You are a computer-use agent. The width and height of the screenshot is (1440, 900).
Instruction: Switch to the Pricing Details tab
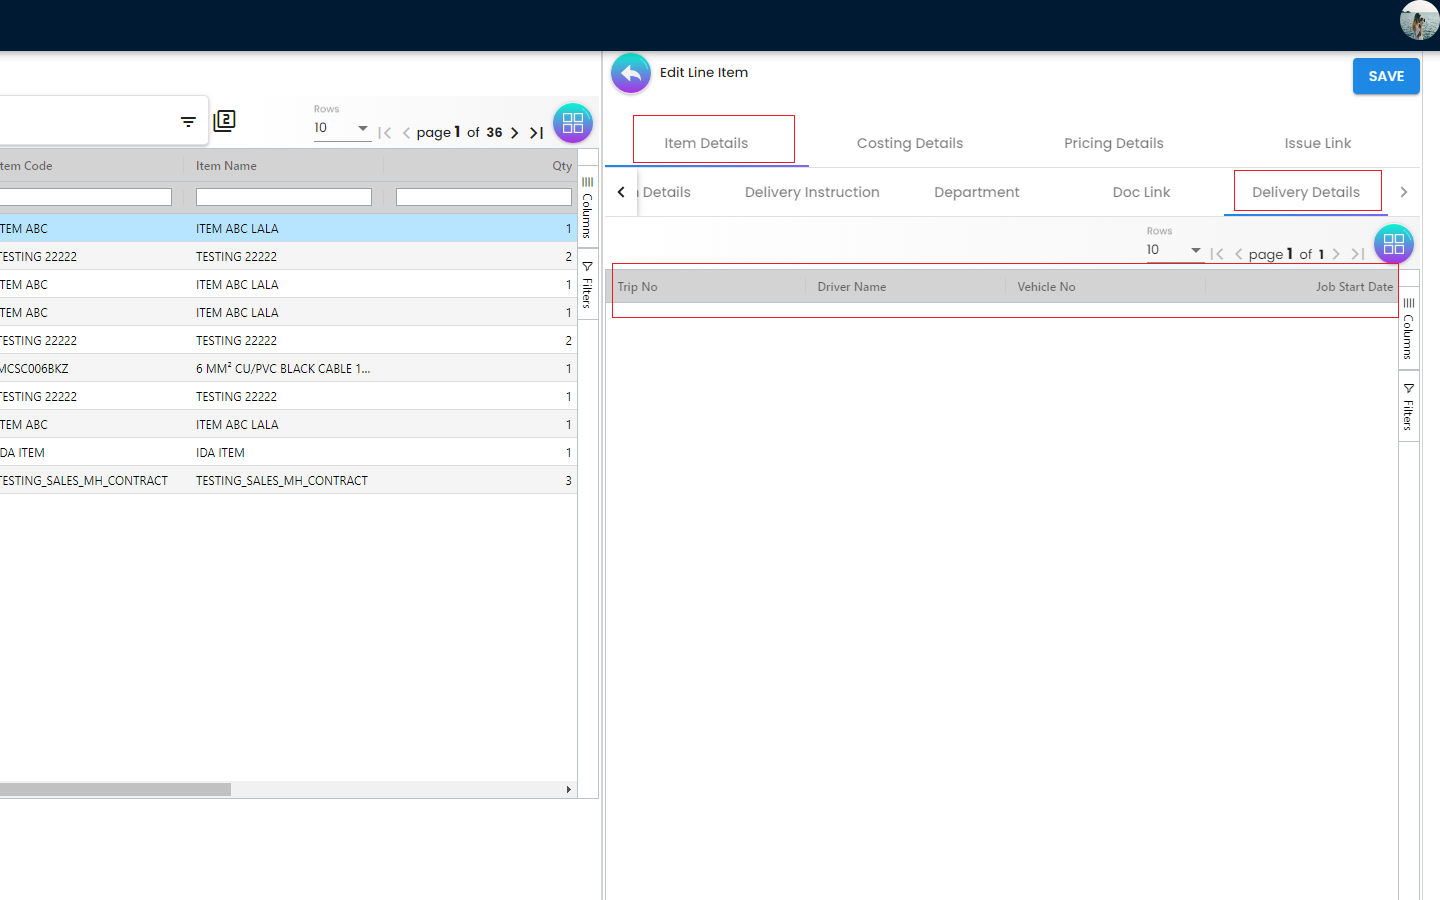pyautogui.click(x=1113, y=143)
